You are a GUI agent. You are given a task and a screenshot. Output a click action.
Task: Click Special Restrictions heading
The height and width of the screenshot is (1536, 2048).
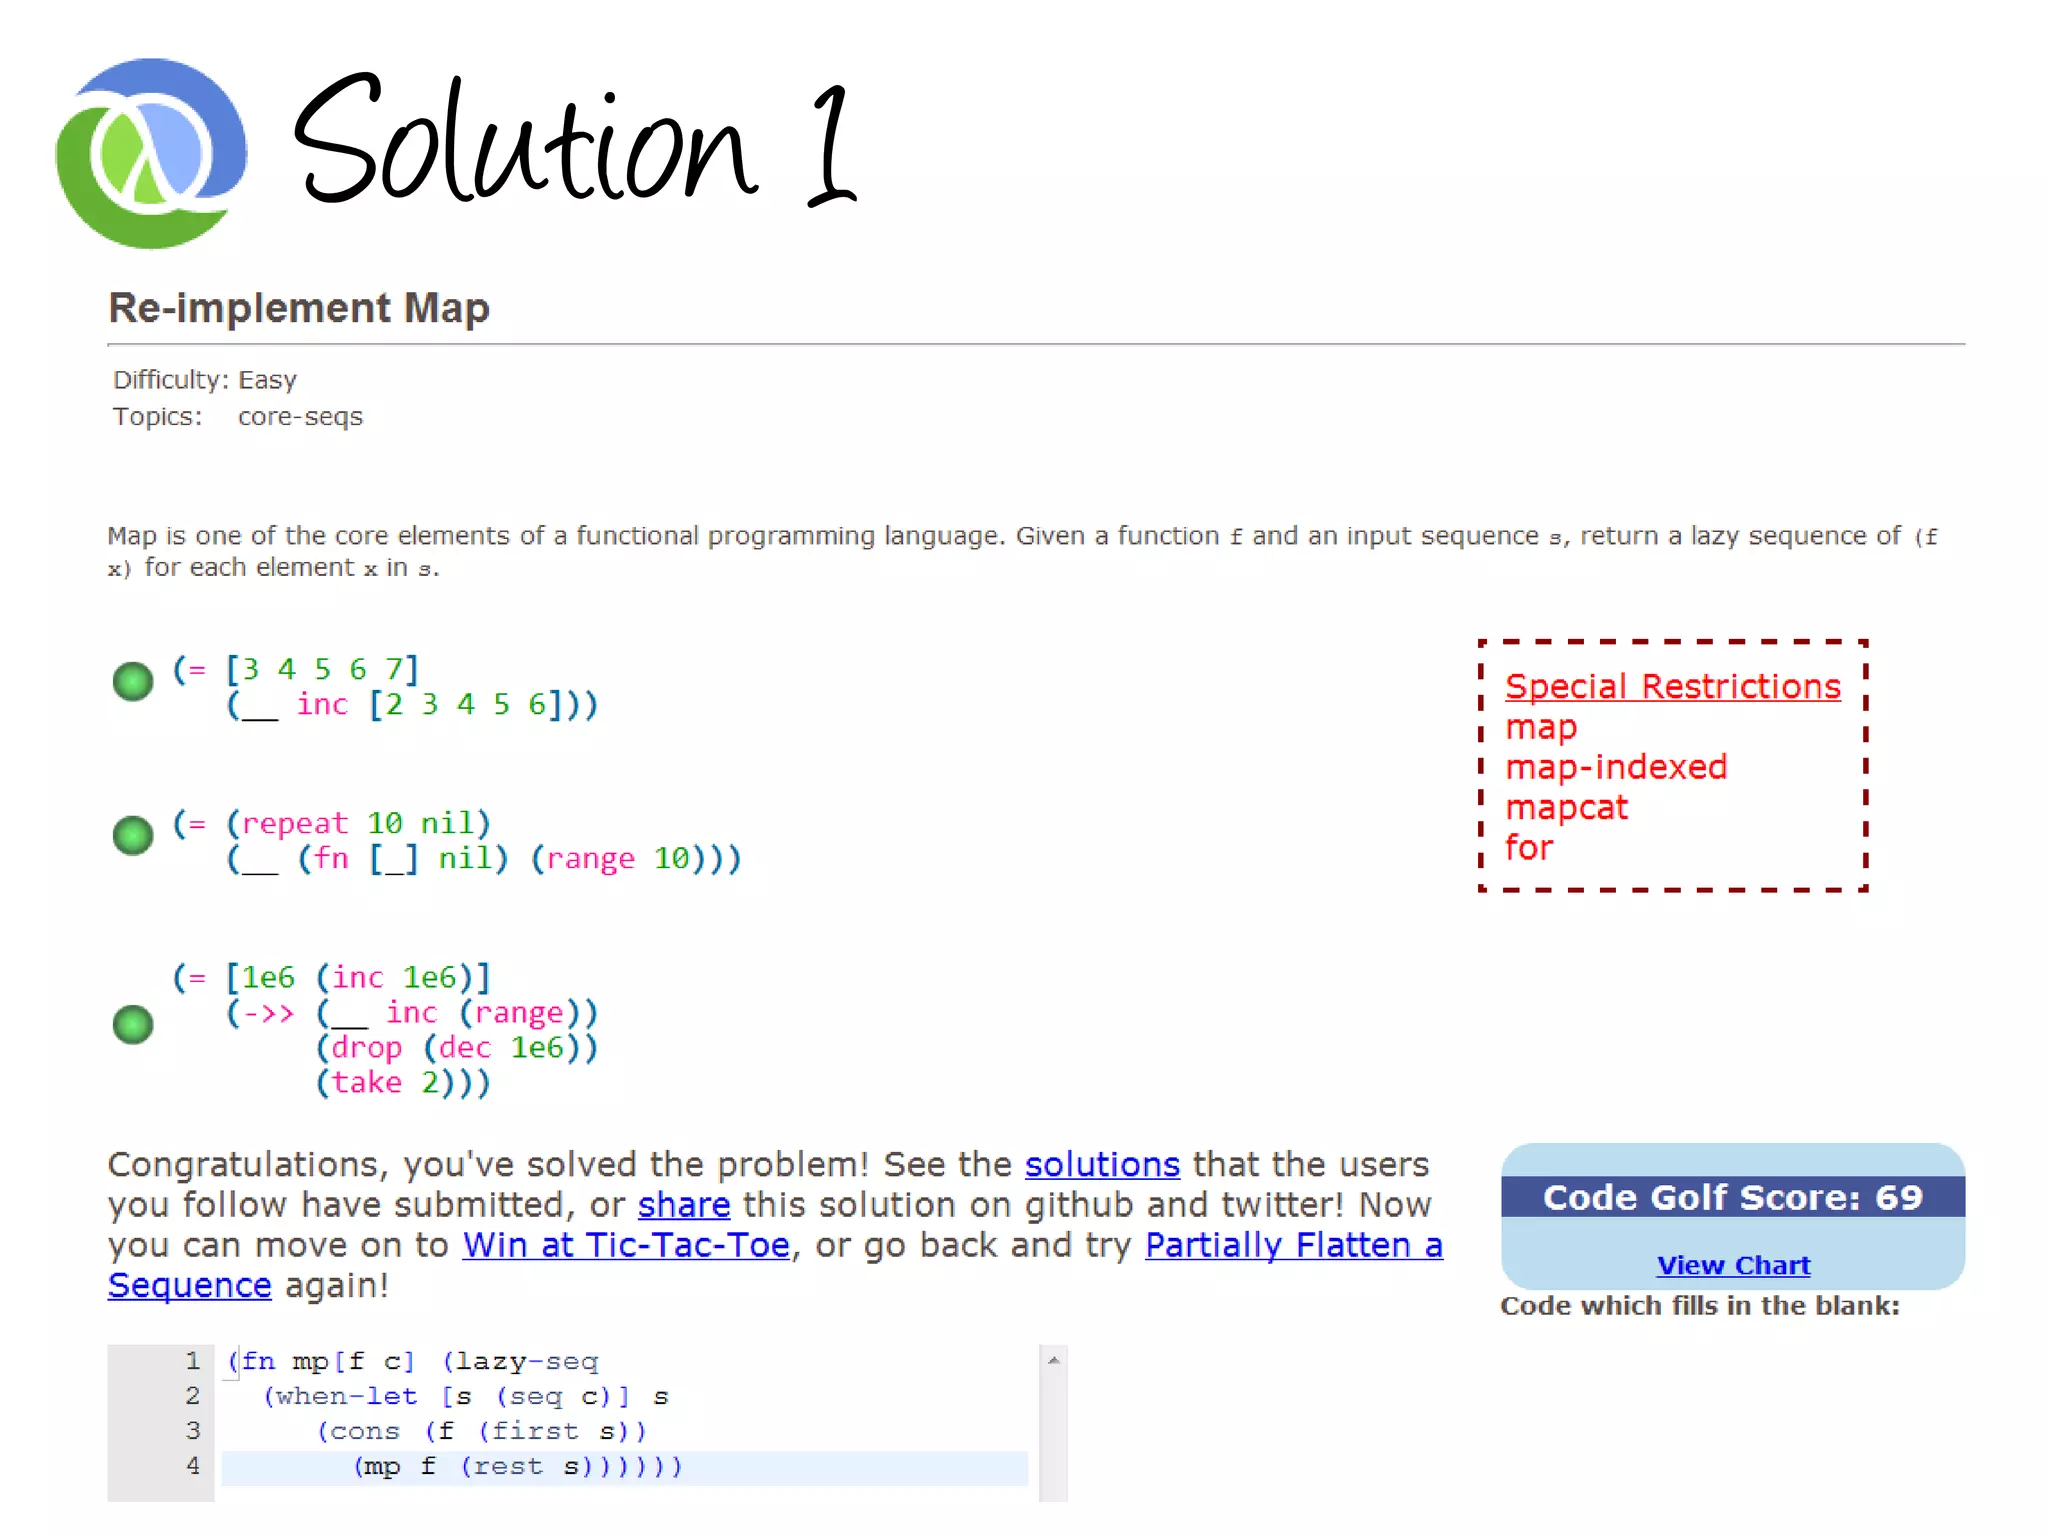coord(1673,686)
